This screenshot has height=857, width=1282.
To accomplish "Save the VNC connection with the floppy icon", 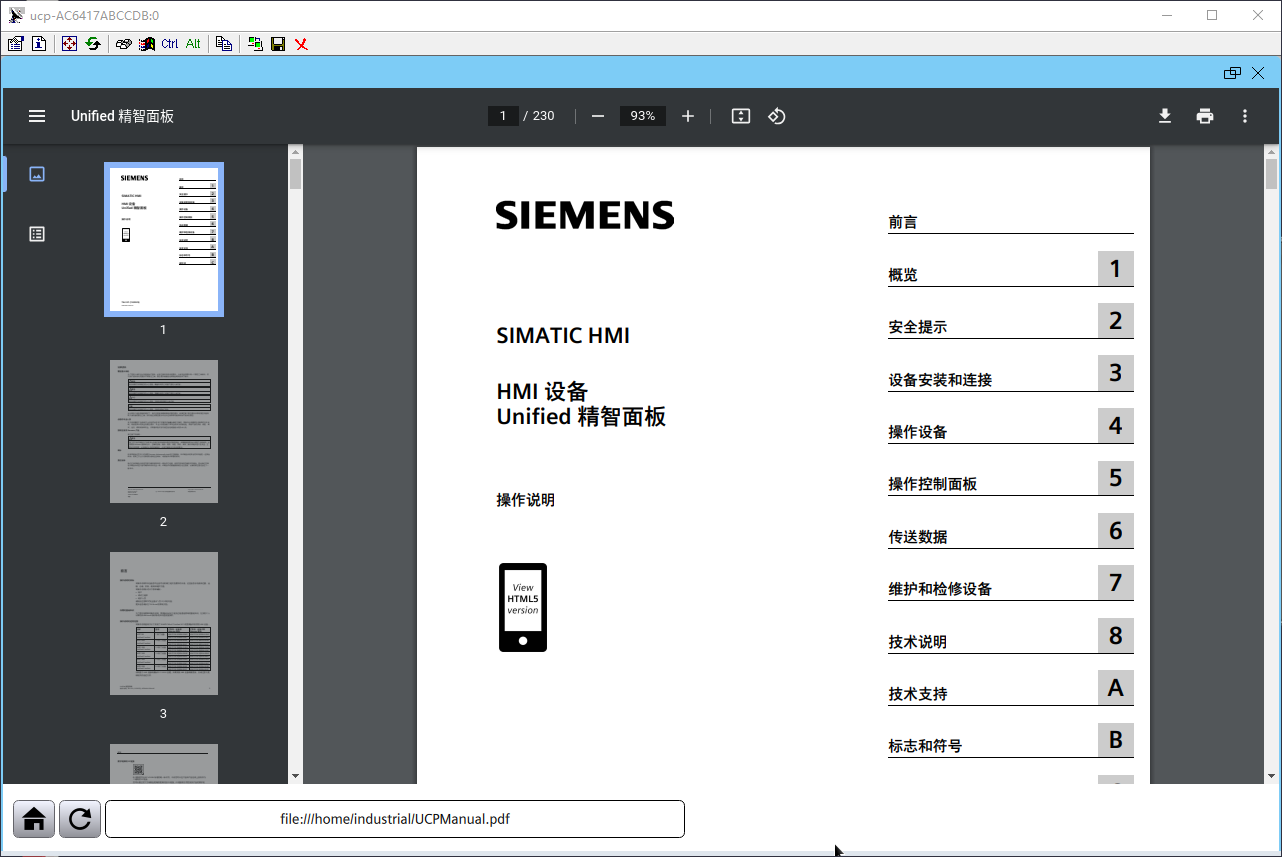I will [278, 44].
